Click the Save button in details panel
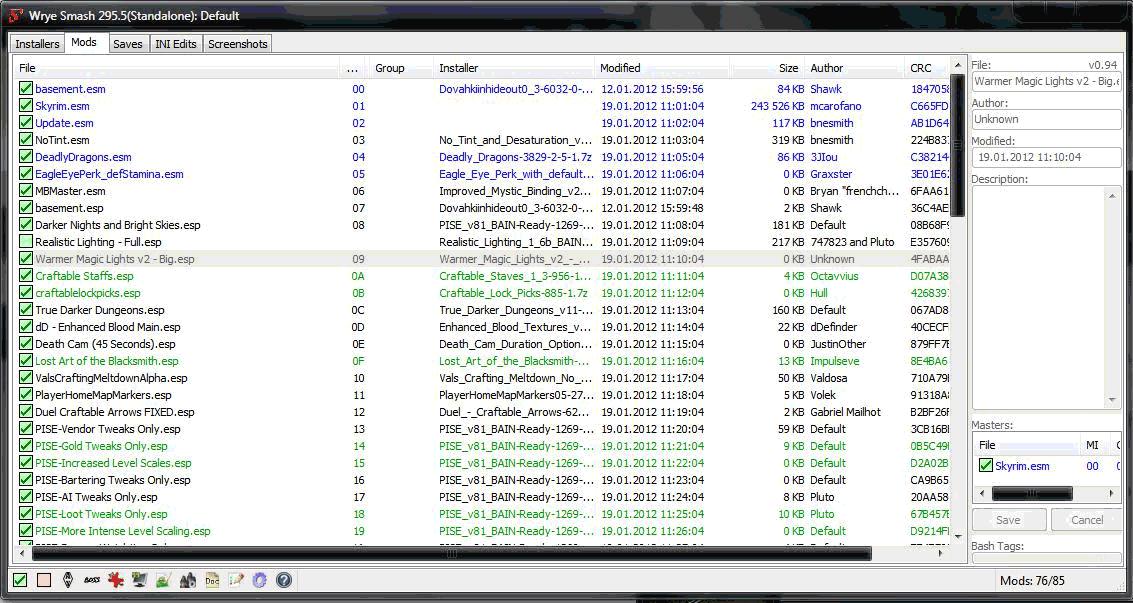 (1008, 520)
